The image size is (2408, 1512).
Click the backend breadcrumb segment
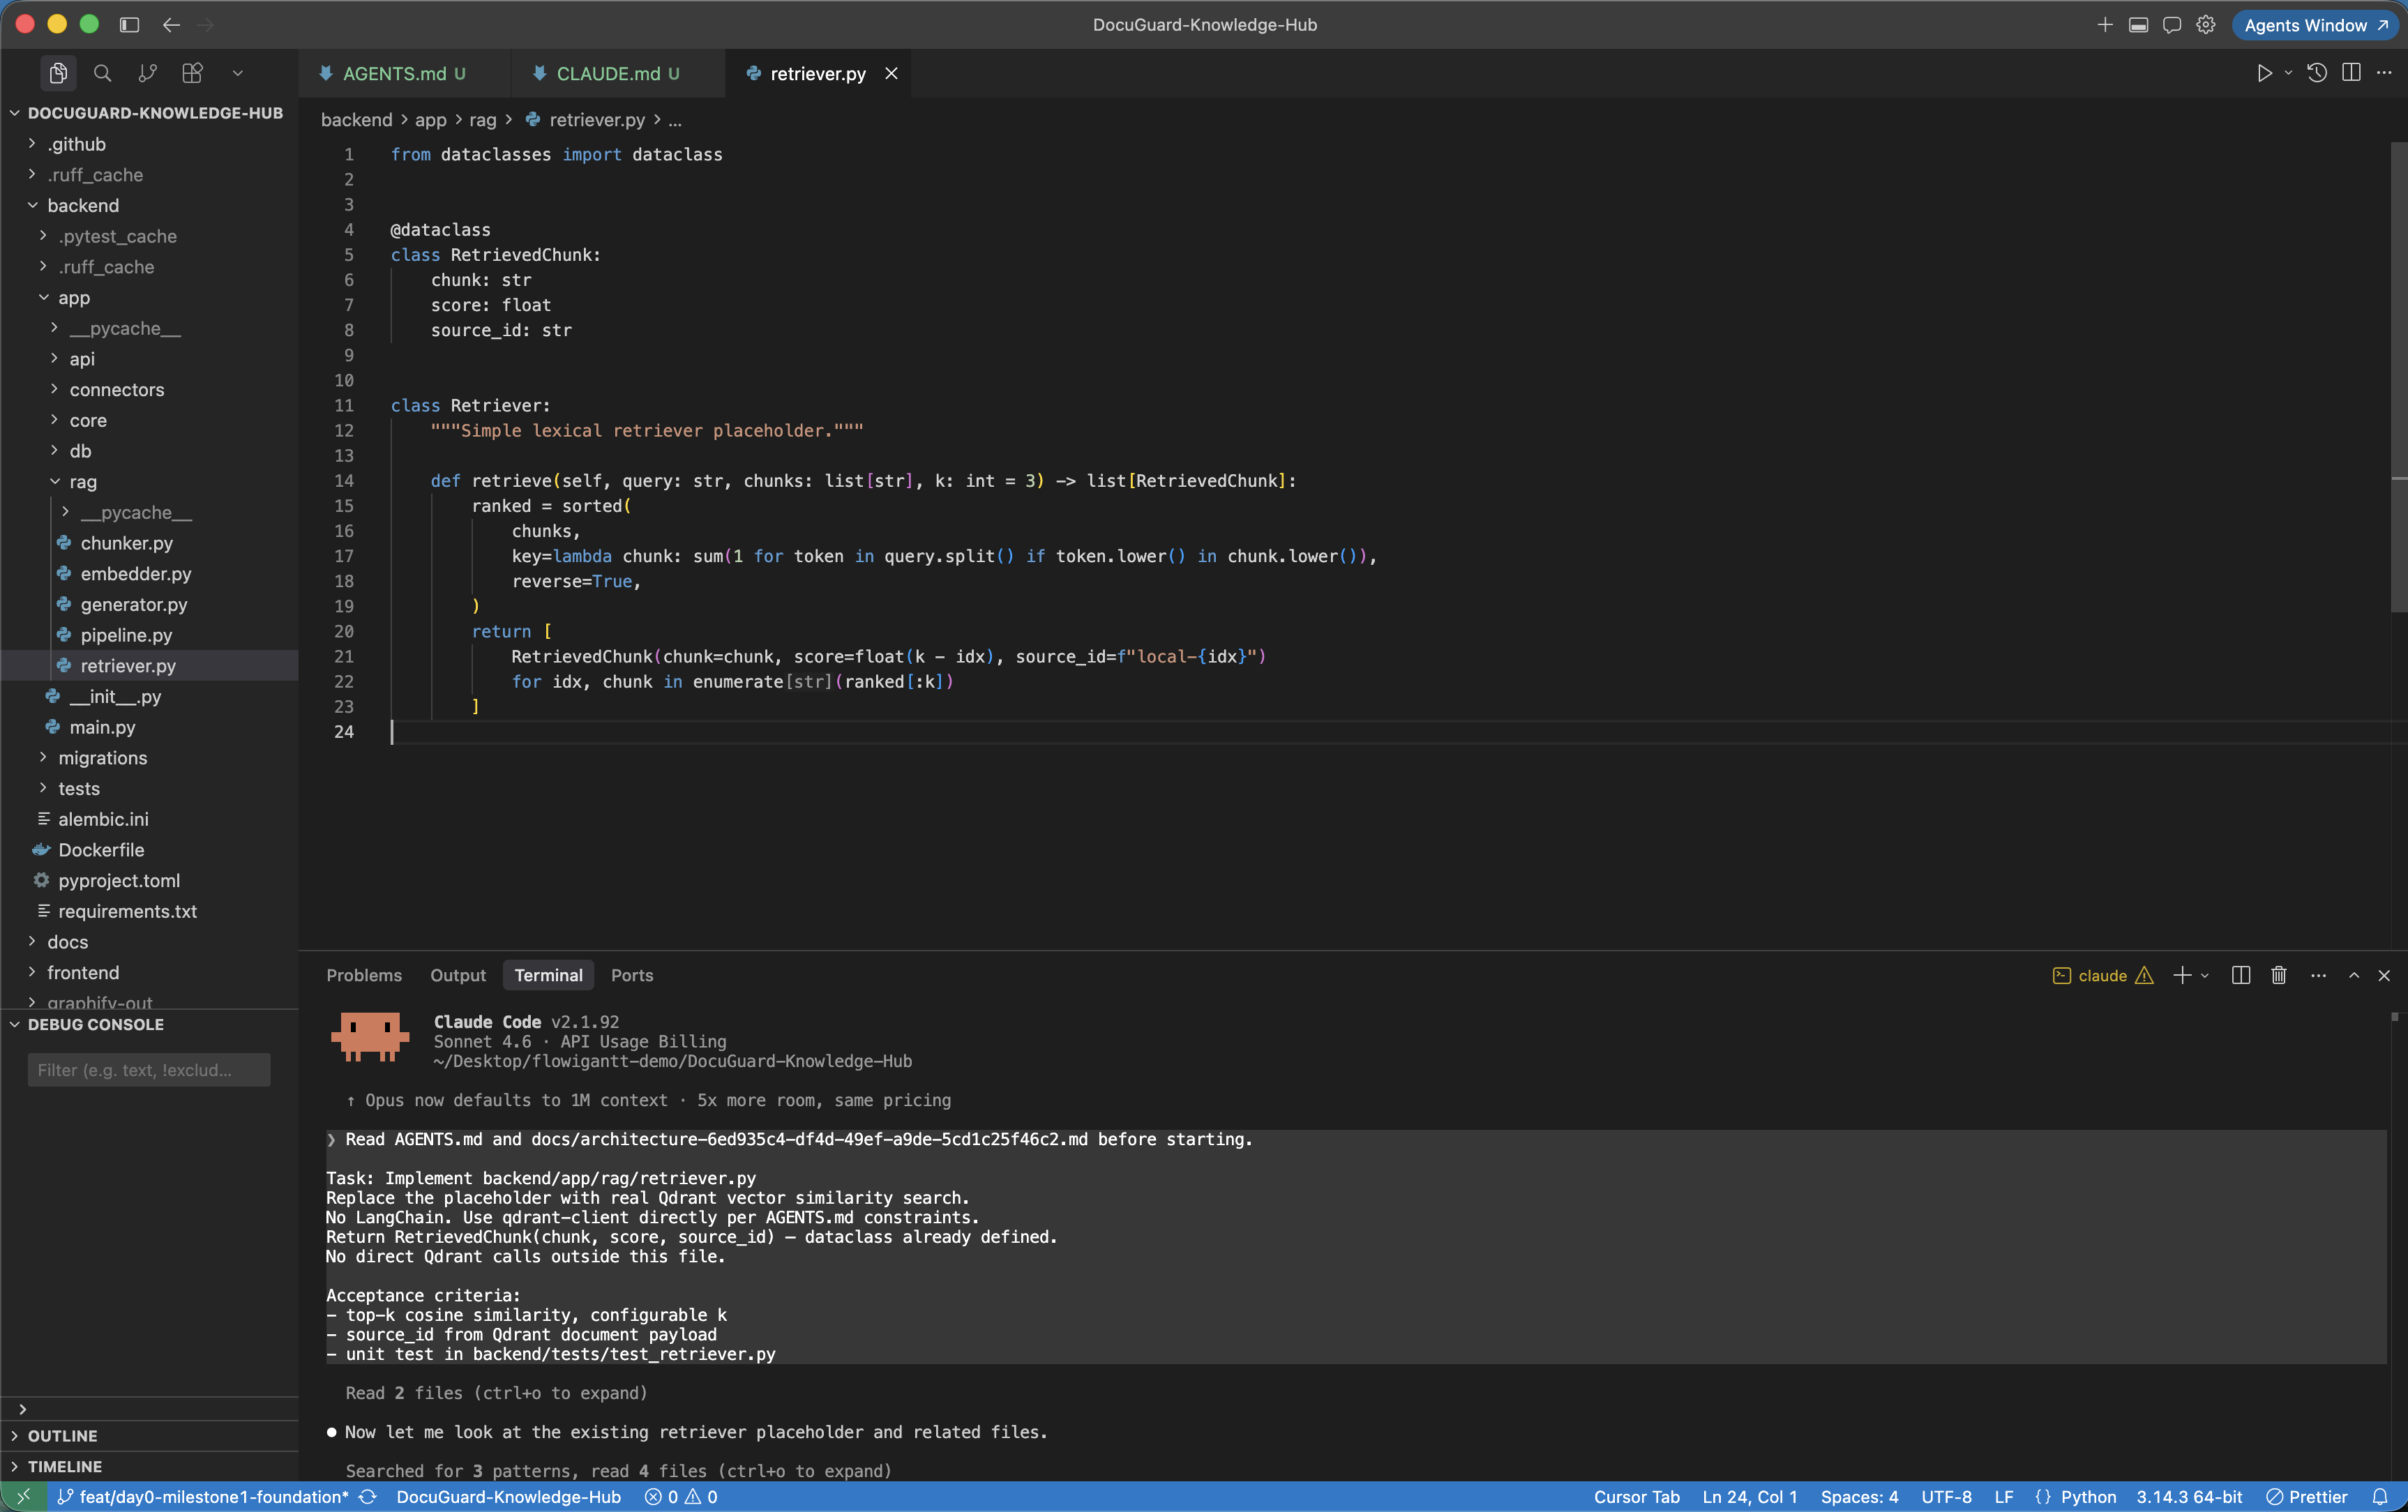tap(356, 120)
